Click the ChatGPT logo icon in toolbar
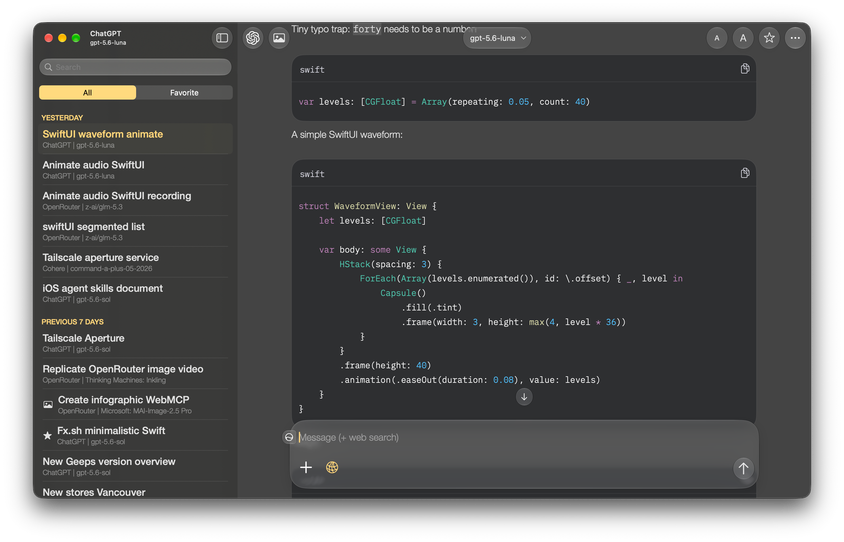This screenshot has width=844, height=542. [x=253, y=38]
